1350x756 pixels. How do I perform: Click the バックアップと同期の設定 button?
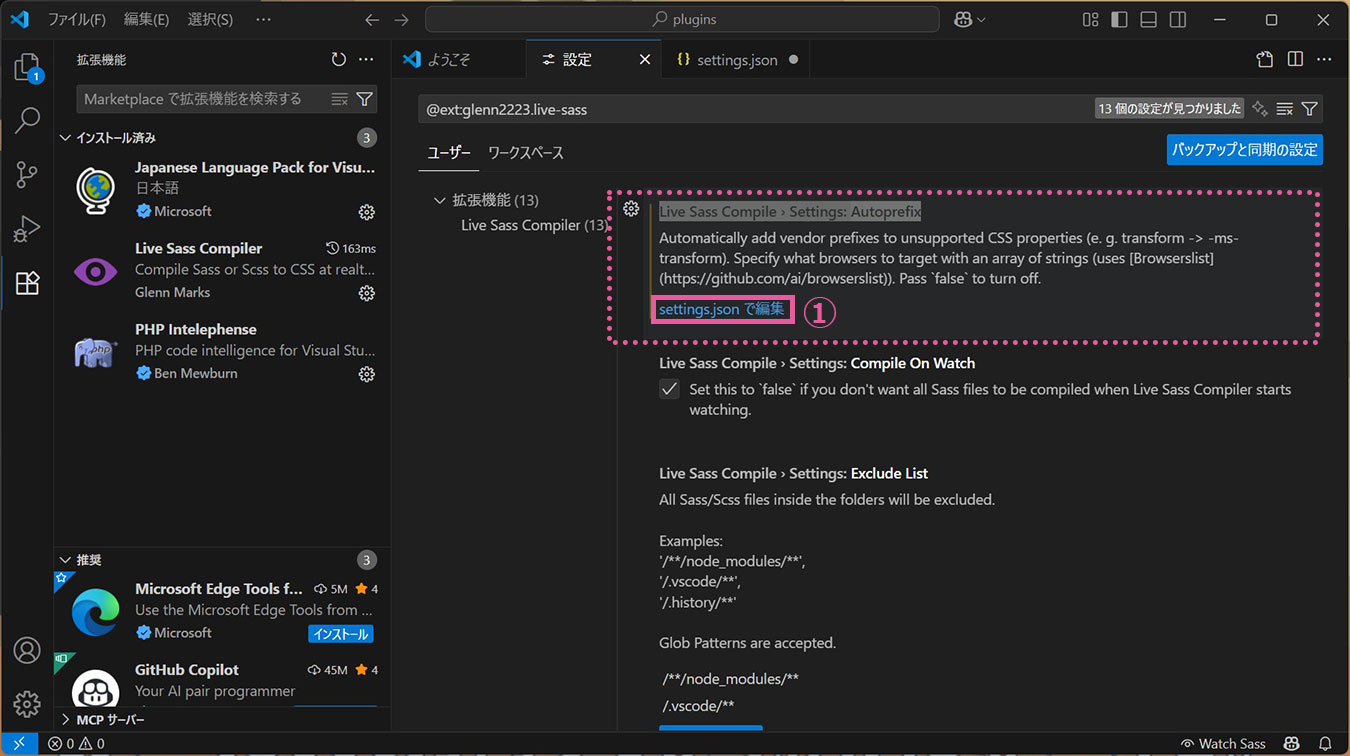pos(1245,150)
